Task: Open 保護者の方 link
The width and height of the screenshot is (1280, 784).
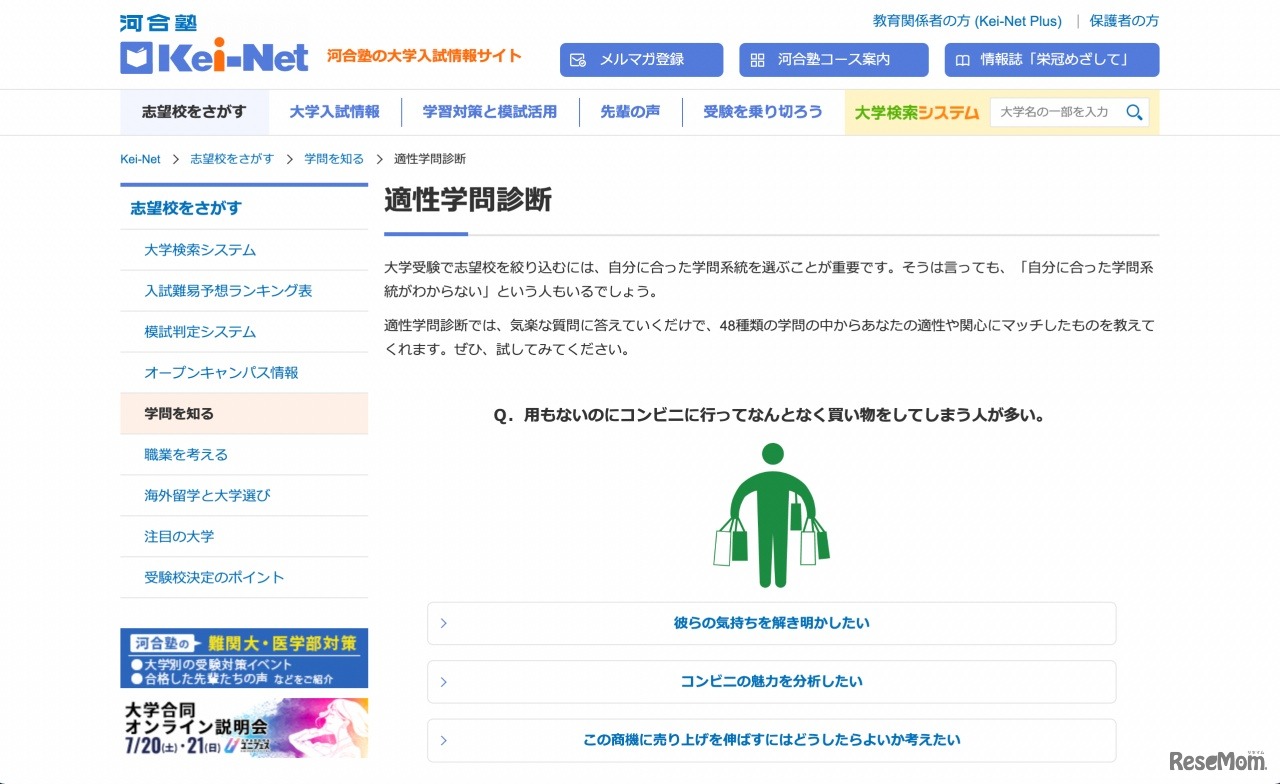Action: (1124, 21)
